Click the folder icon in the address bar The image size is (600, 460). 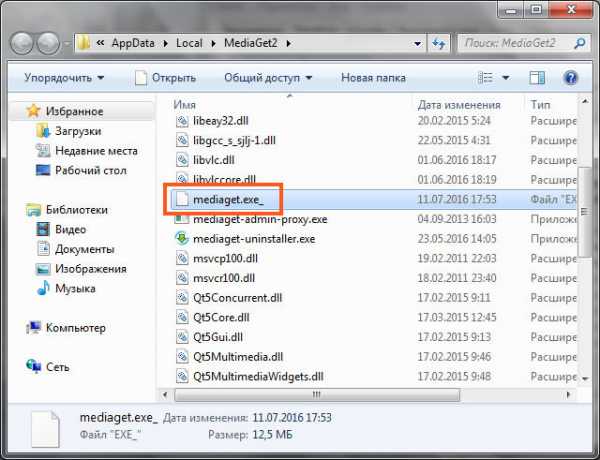[x=83, y=43]
